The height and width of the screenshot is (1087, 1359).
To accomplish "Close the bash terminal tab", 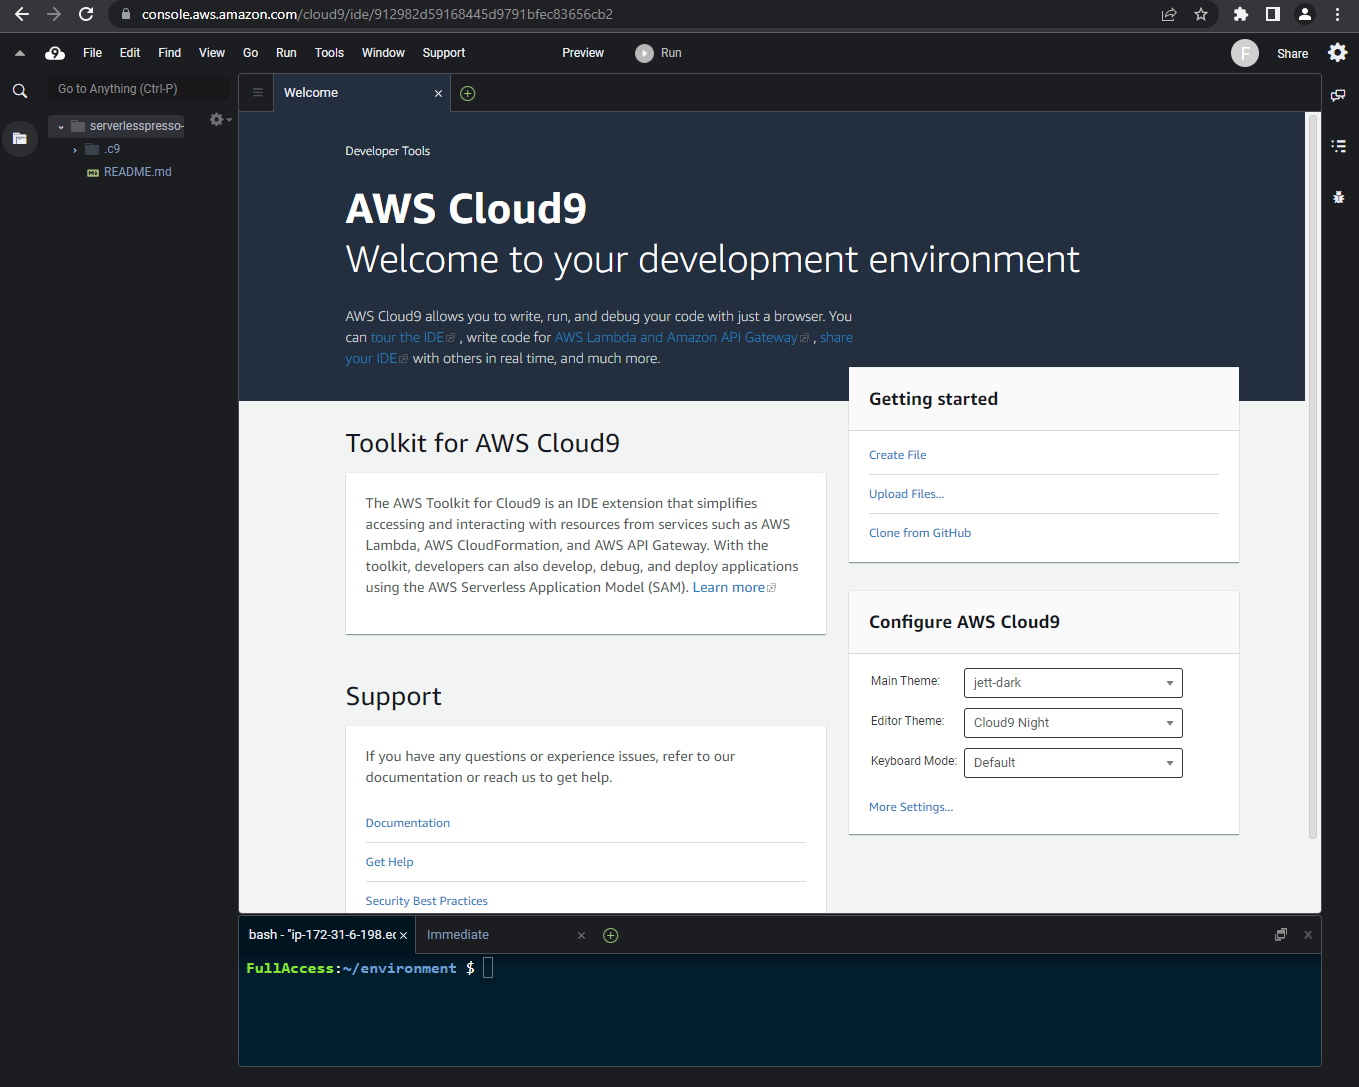I will coord(403,935).
